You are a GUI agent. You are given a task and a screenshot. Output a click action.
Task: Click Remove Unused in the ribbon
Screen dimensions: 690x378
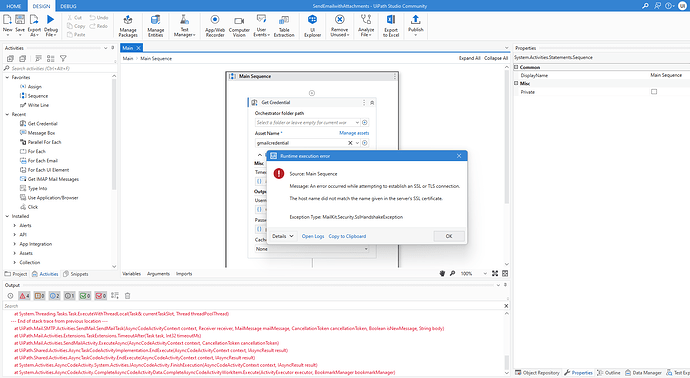point(339,26)
